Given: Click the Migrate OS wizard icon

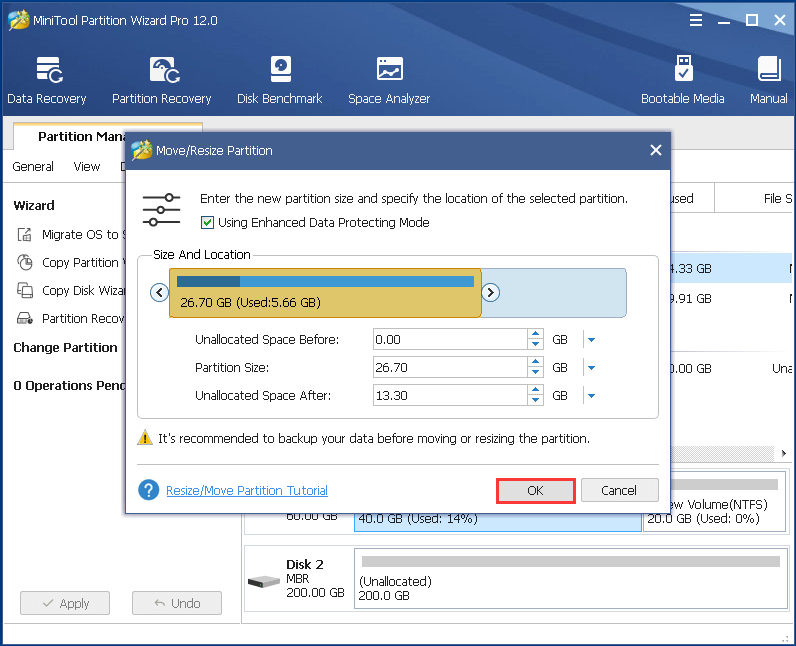Looking at the screenshot, I should 24,234.
